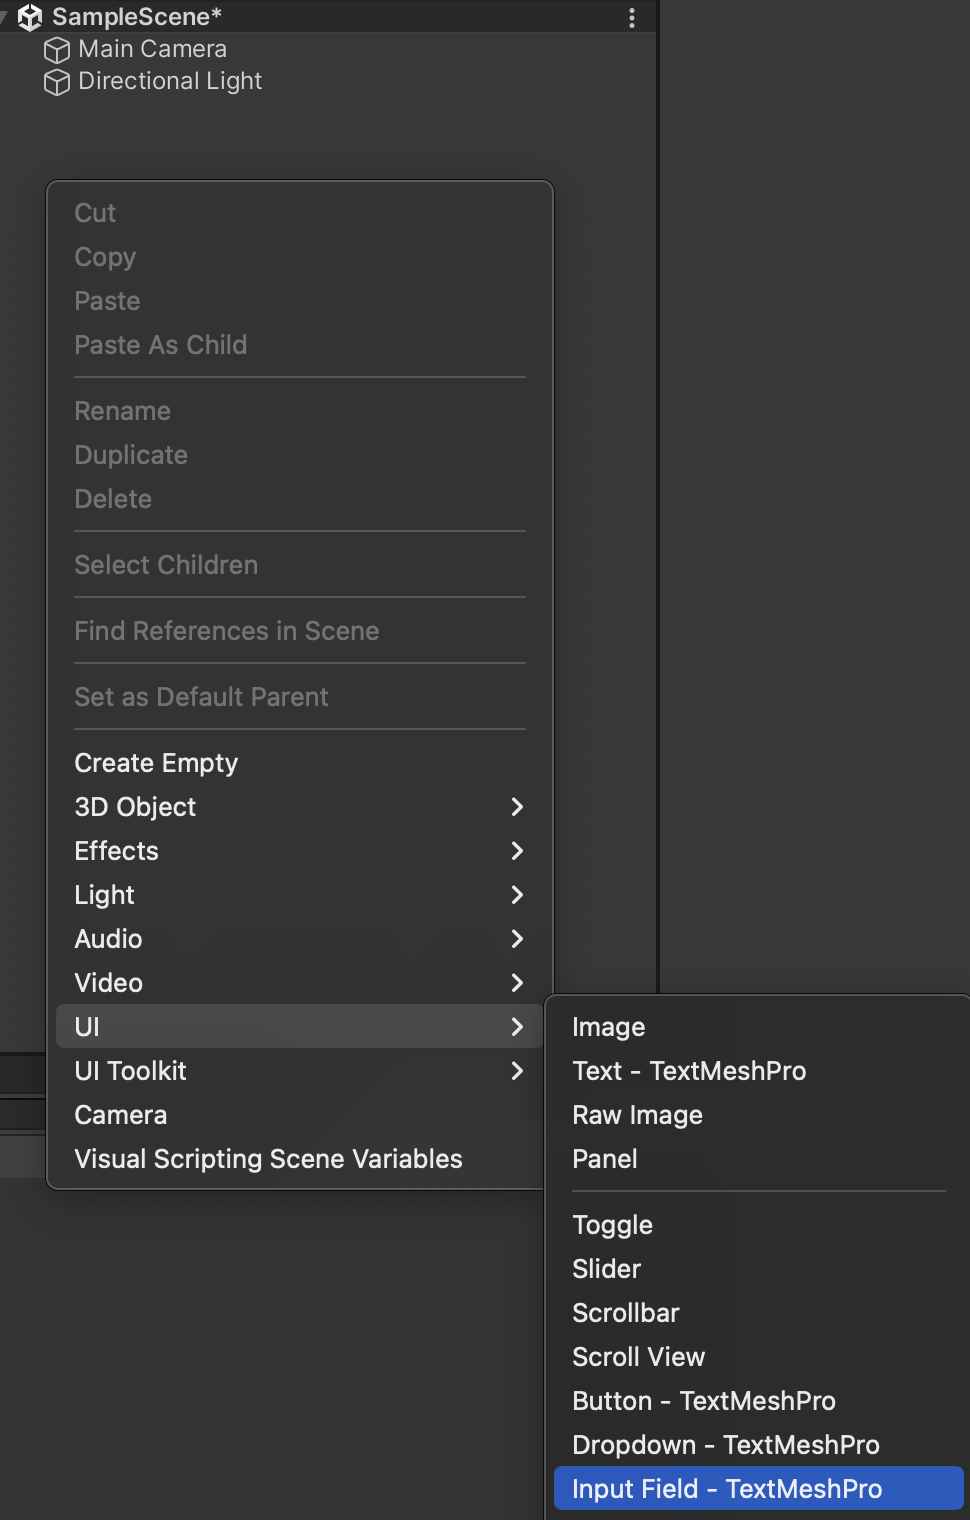This screenshot has height=1520, width=970.
Task: Select Dropdown - TextMeshPro menu entry
Action: [725, 1445]
